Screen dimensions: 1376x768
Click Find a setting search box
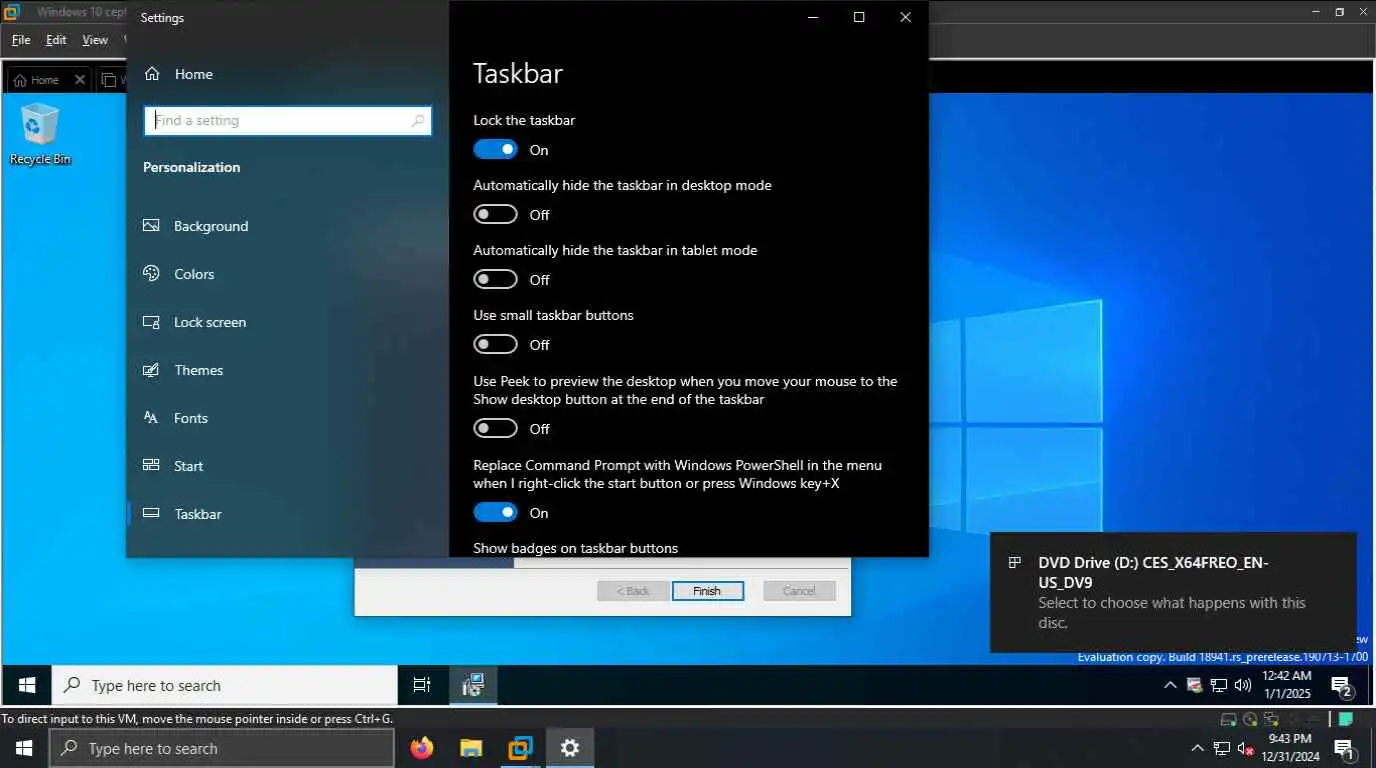(288, 121)
